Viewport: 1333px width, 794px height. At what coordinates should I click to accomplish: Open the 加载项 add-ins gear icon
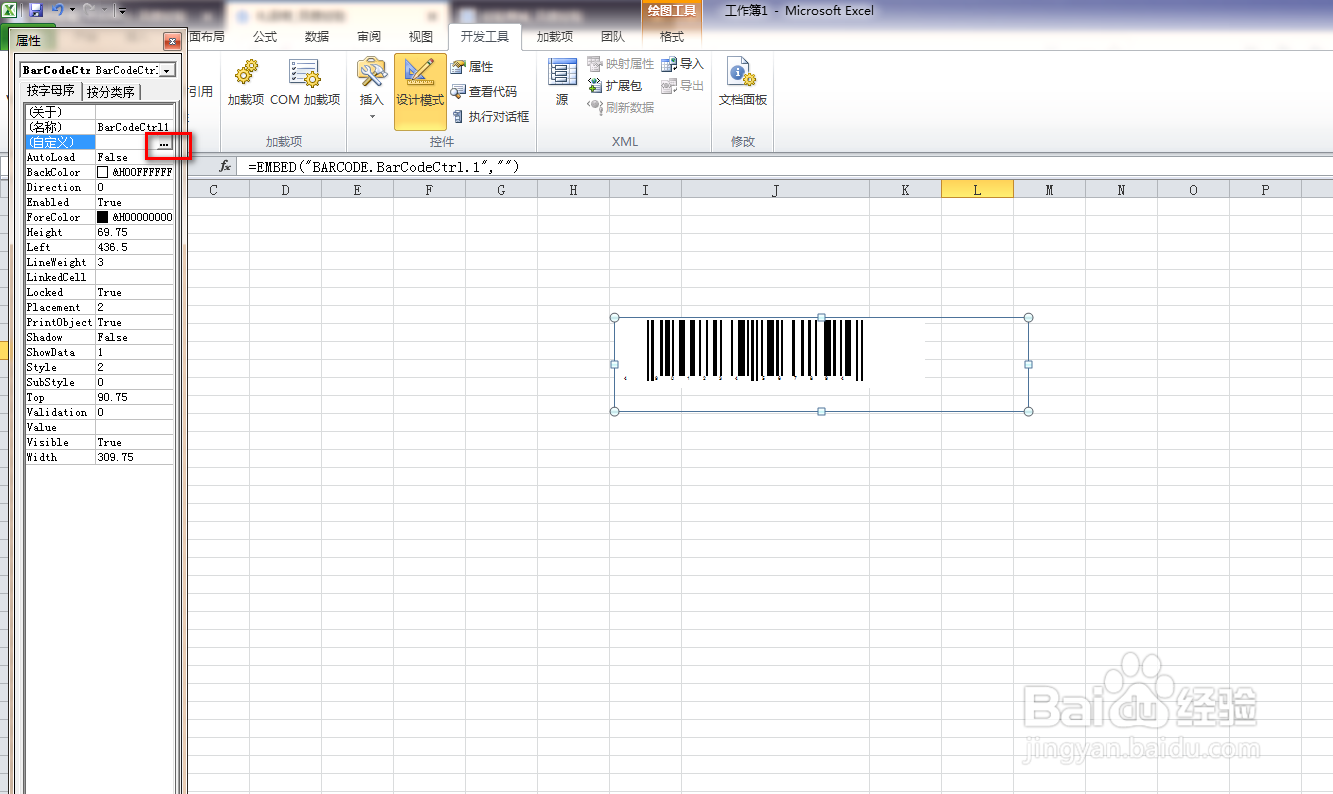(x=245, y=82)
